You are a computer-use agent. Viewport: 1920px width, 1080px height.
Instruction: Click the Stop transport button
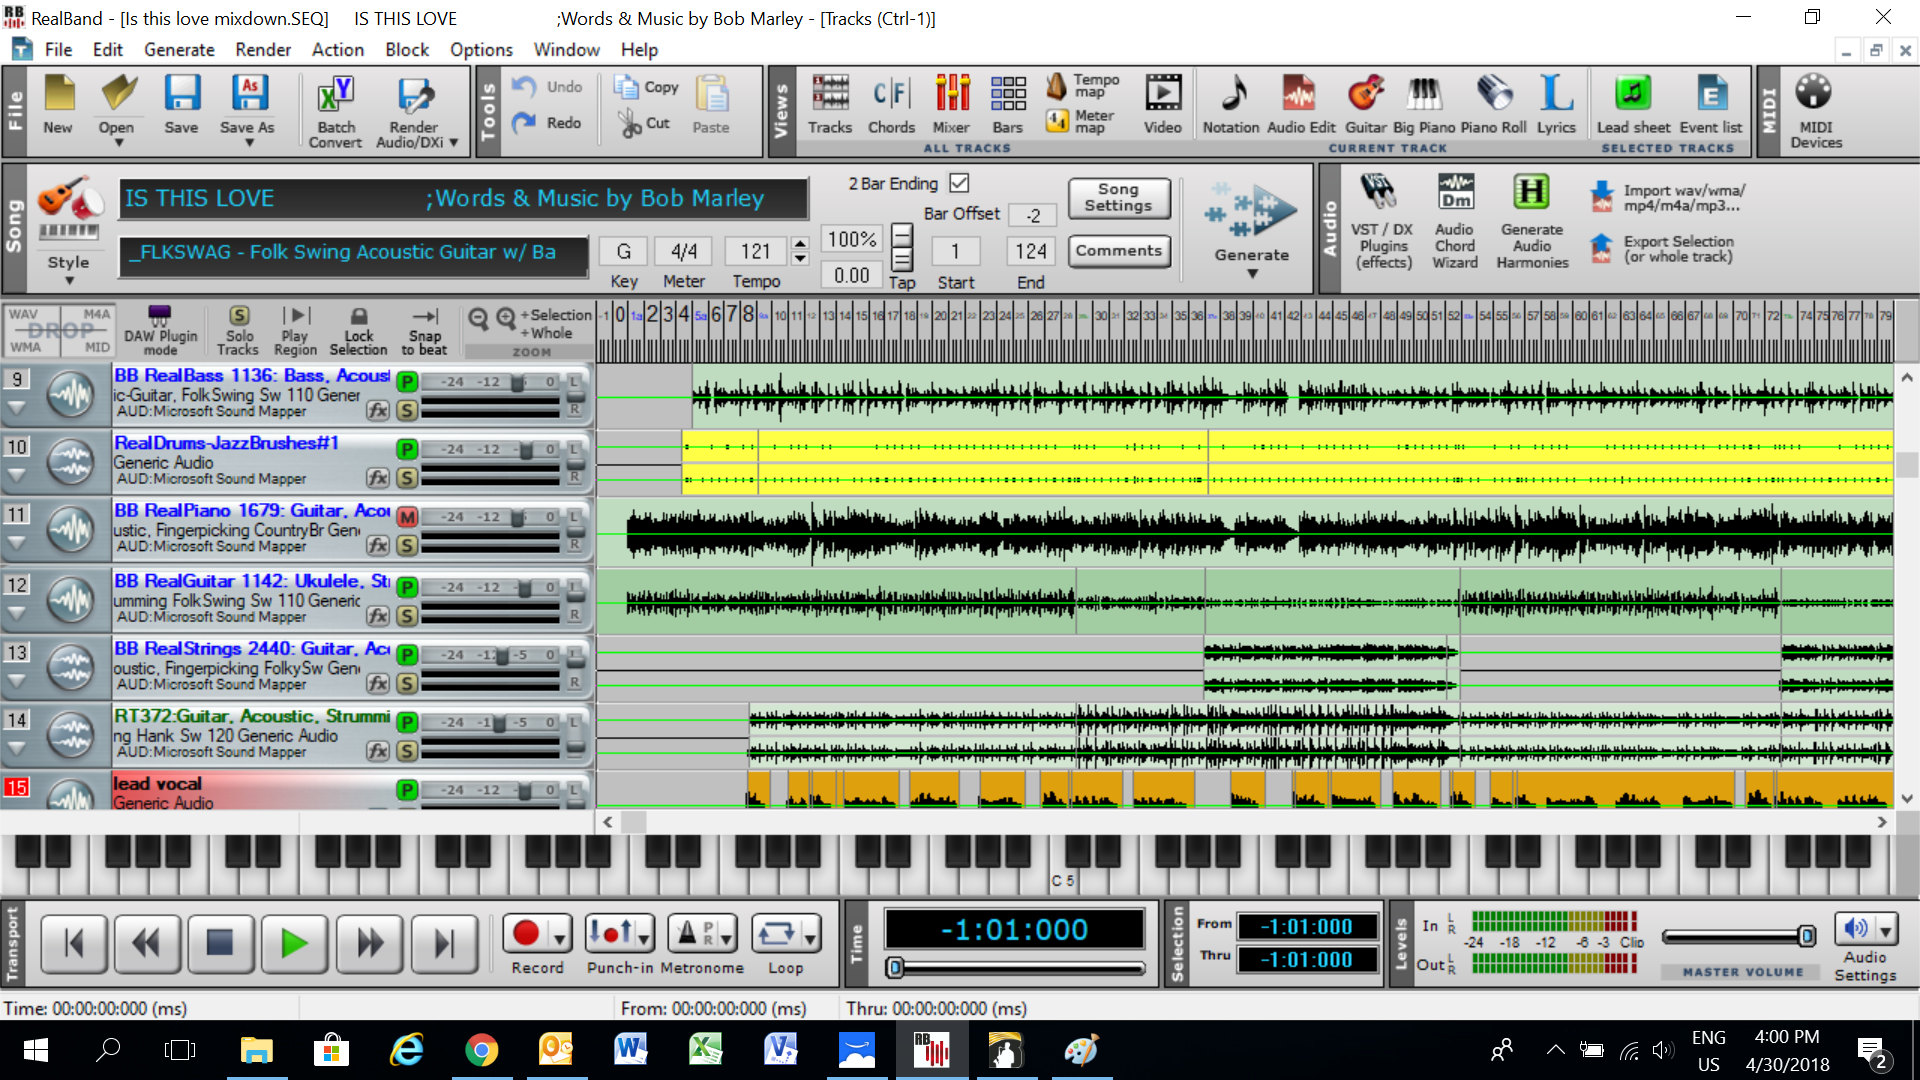(x=219, y=943)
